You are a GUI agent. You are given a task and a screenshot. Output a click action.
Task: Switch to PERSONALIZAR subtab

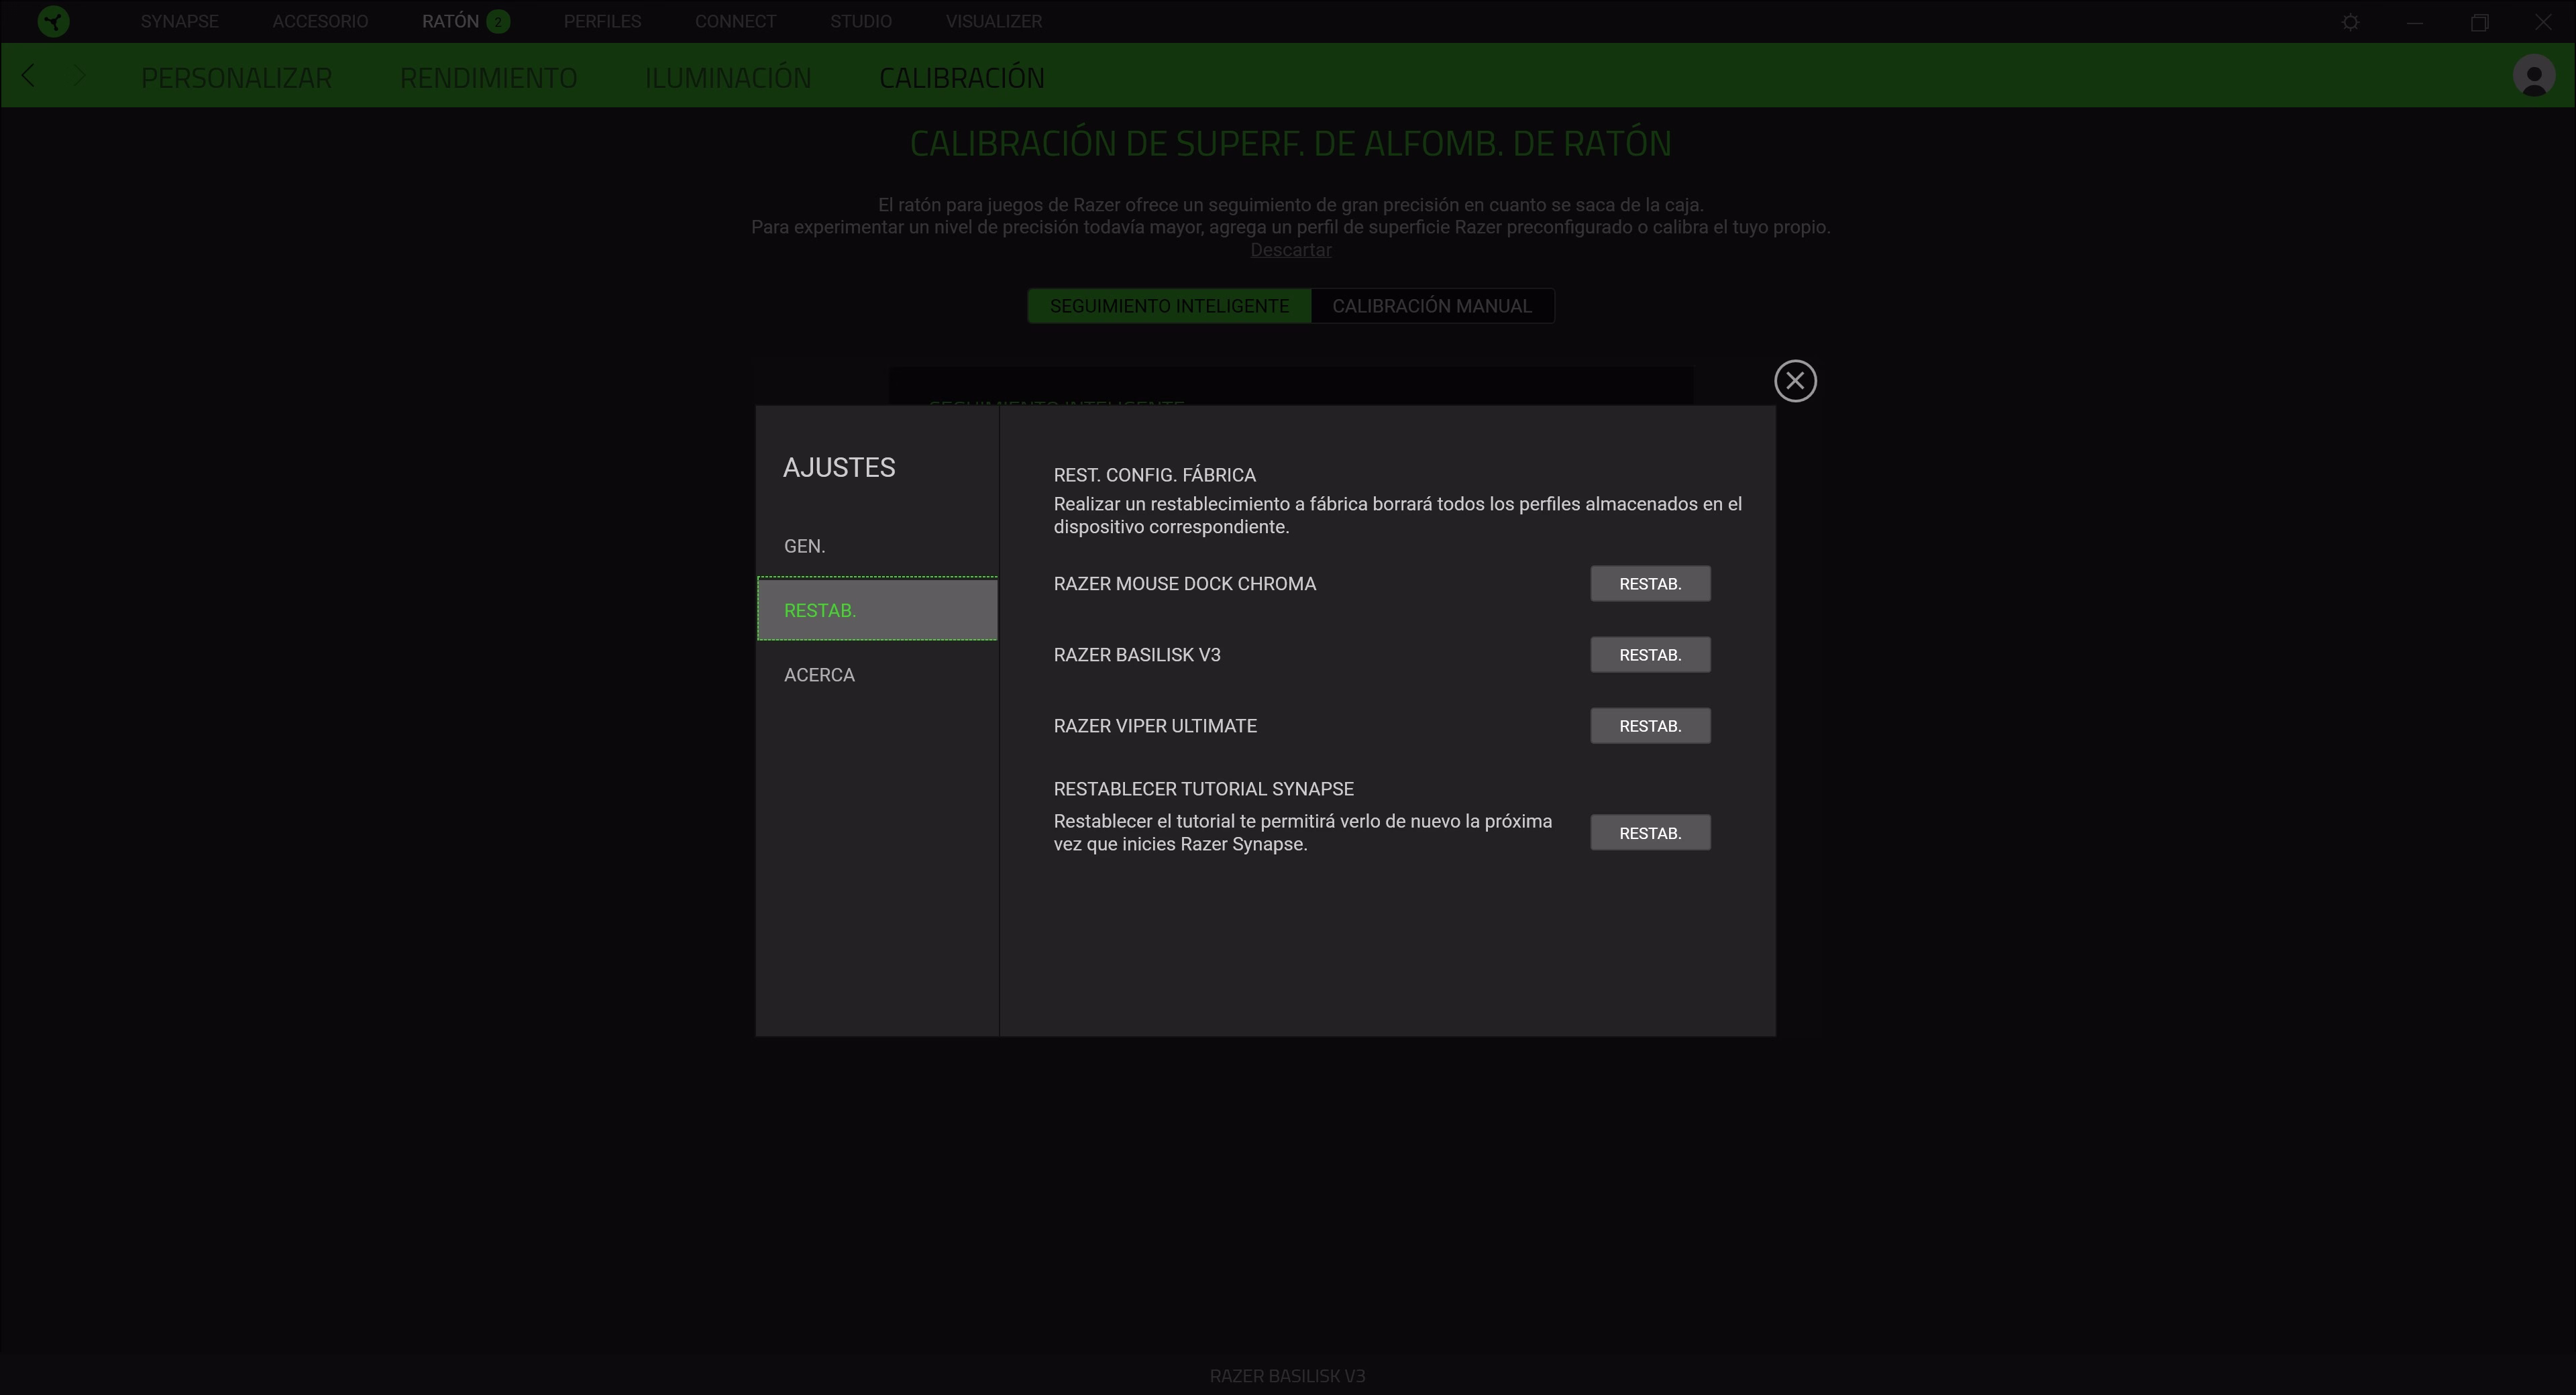pos(236,78)
